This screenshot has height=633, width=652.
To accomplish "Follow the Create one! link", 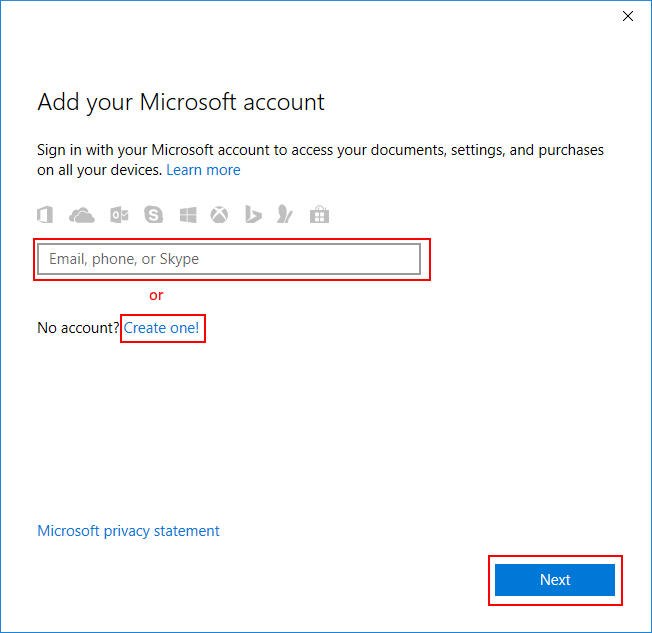I will point(161,328).
